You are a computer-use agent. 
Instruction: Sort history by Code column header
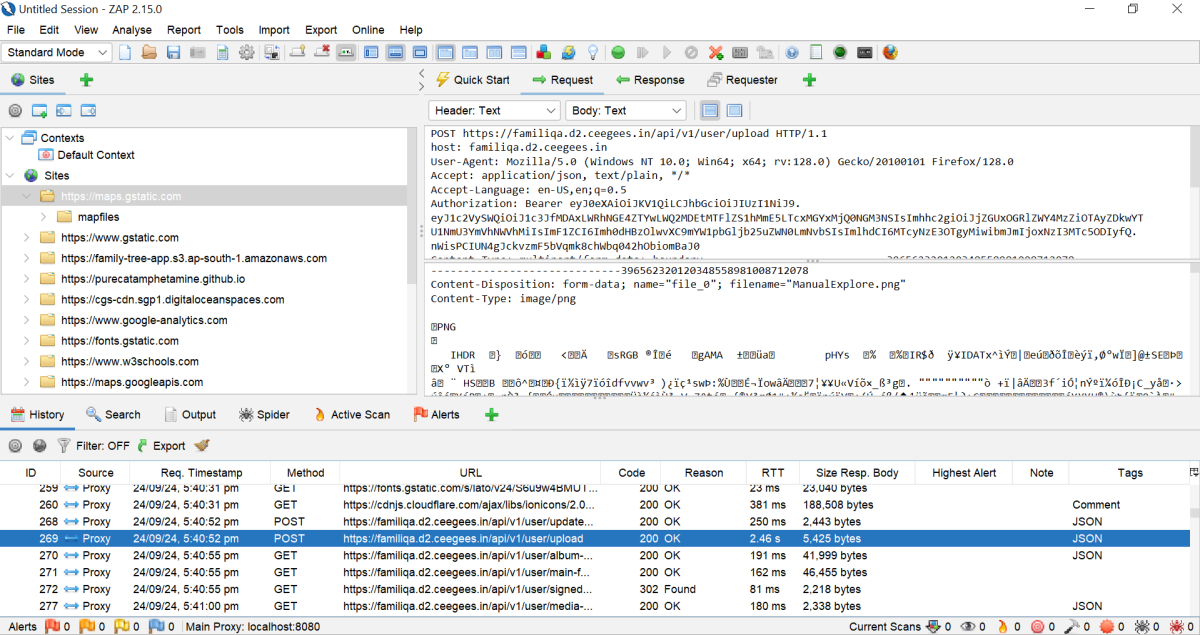pos(632,473)
